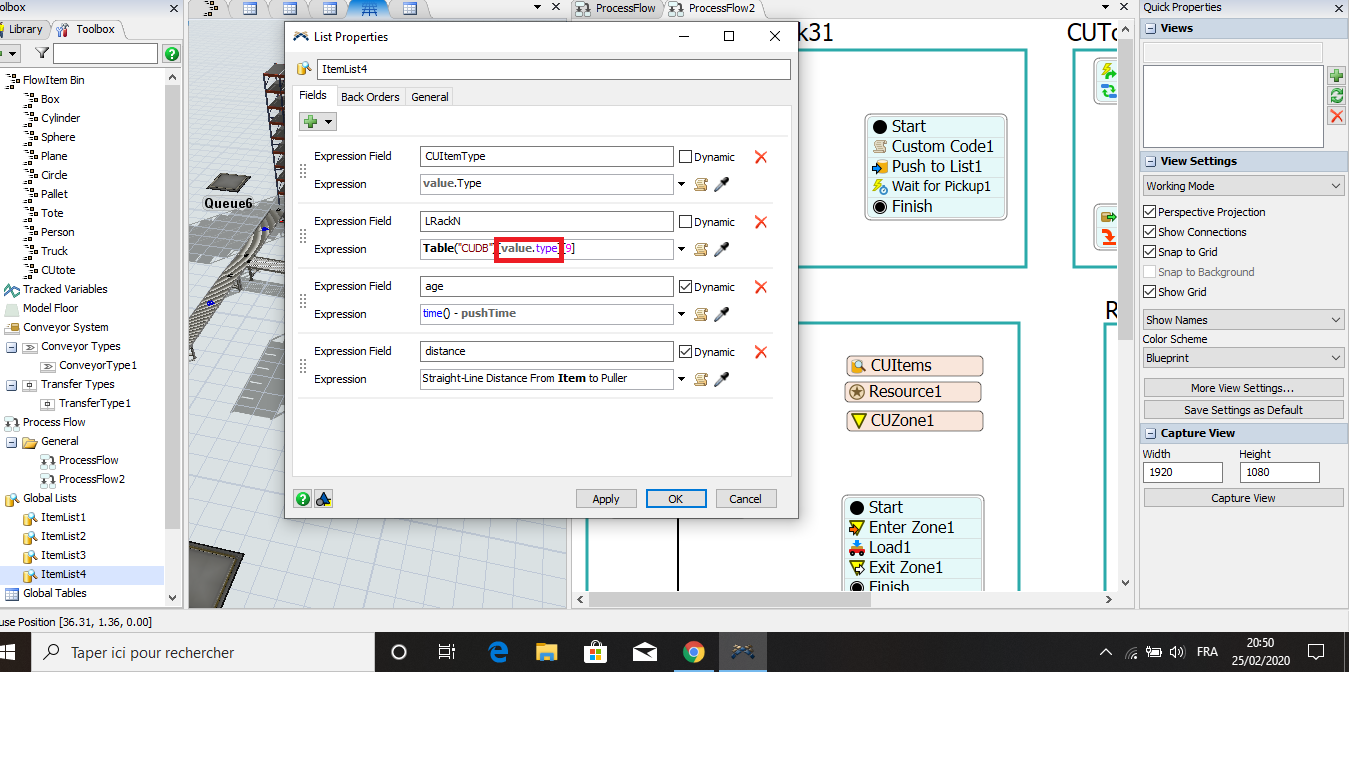Viewport: 1366px width, 768px height.
Task: Collapse the Conveyor Types tree node
Action: pos(12,347)
